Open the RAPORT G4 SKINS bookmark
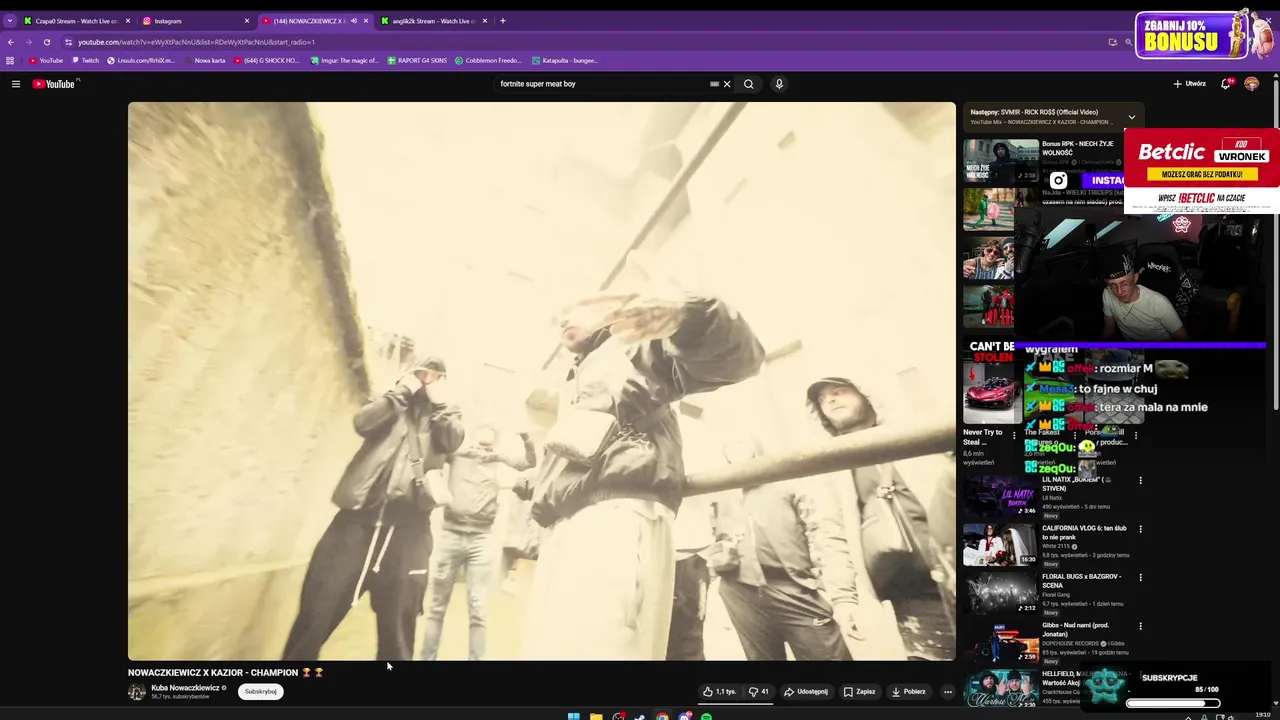This screenshot has height=720, width=1280. [417, 60]
